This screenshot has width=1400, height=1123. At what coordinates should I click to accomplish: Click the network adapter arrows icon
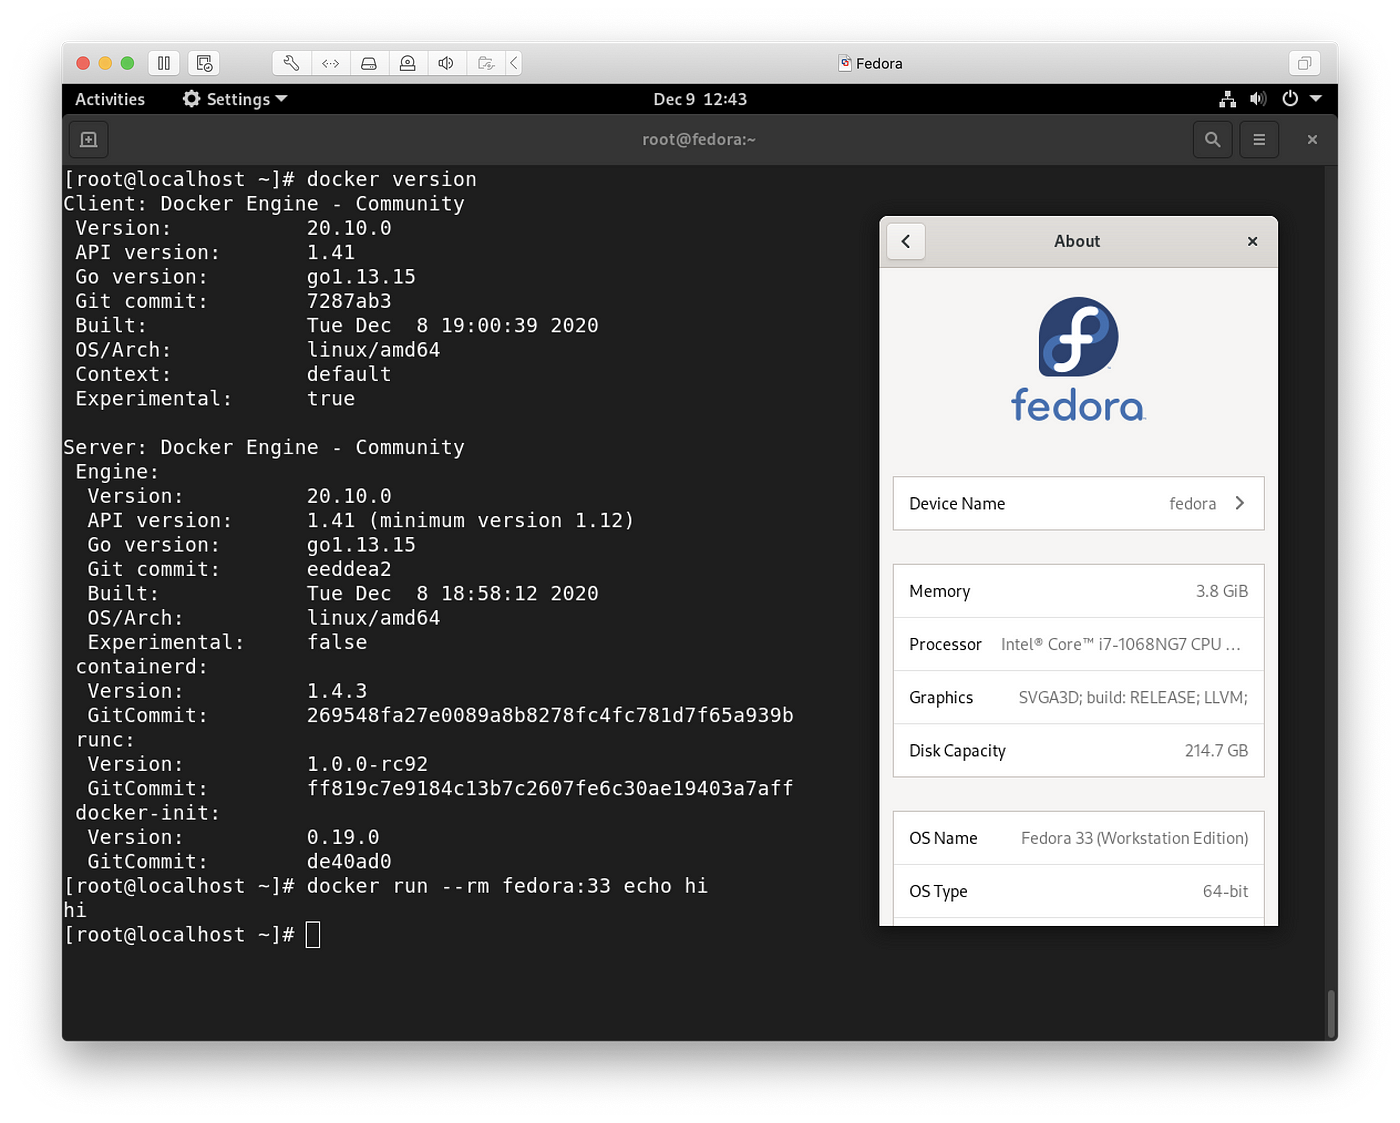tap(331, 63)
